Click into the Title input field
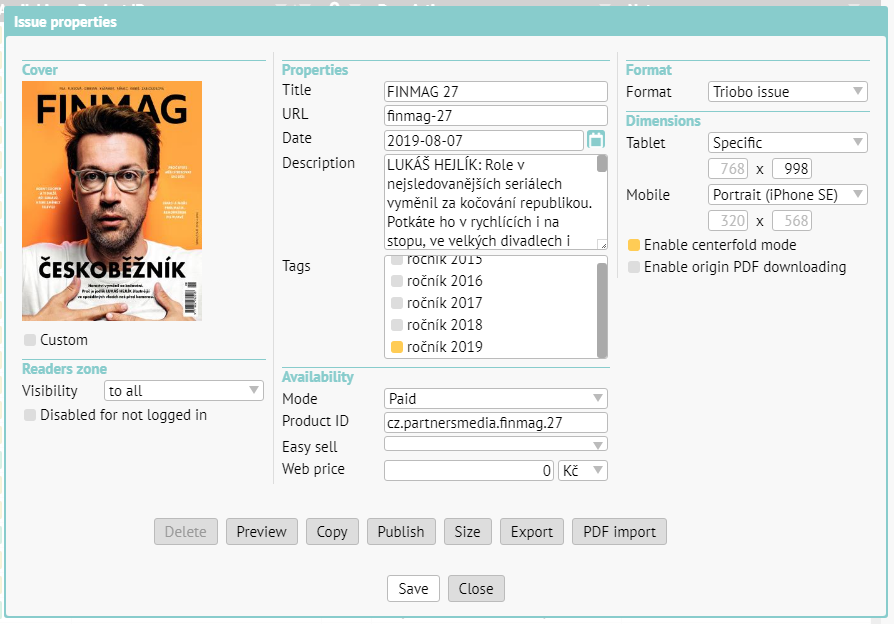 coord(496,92)
